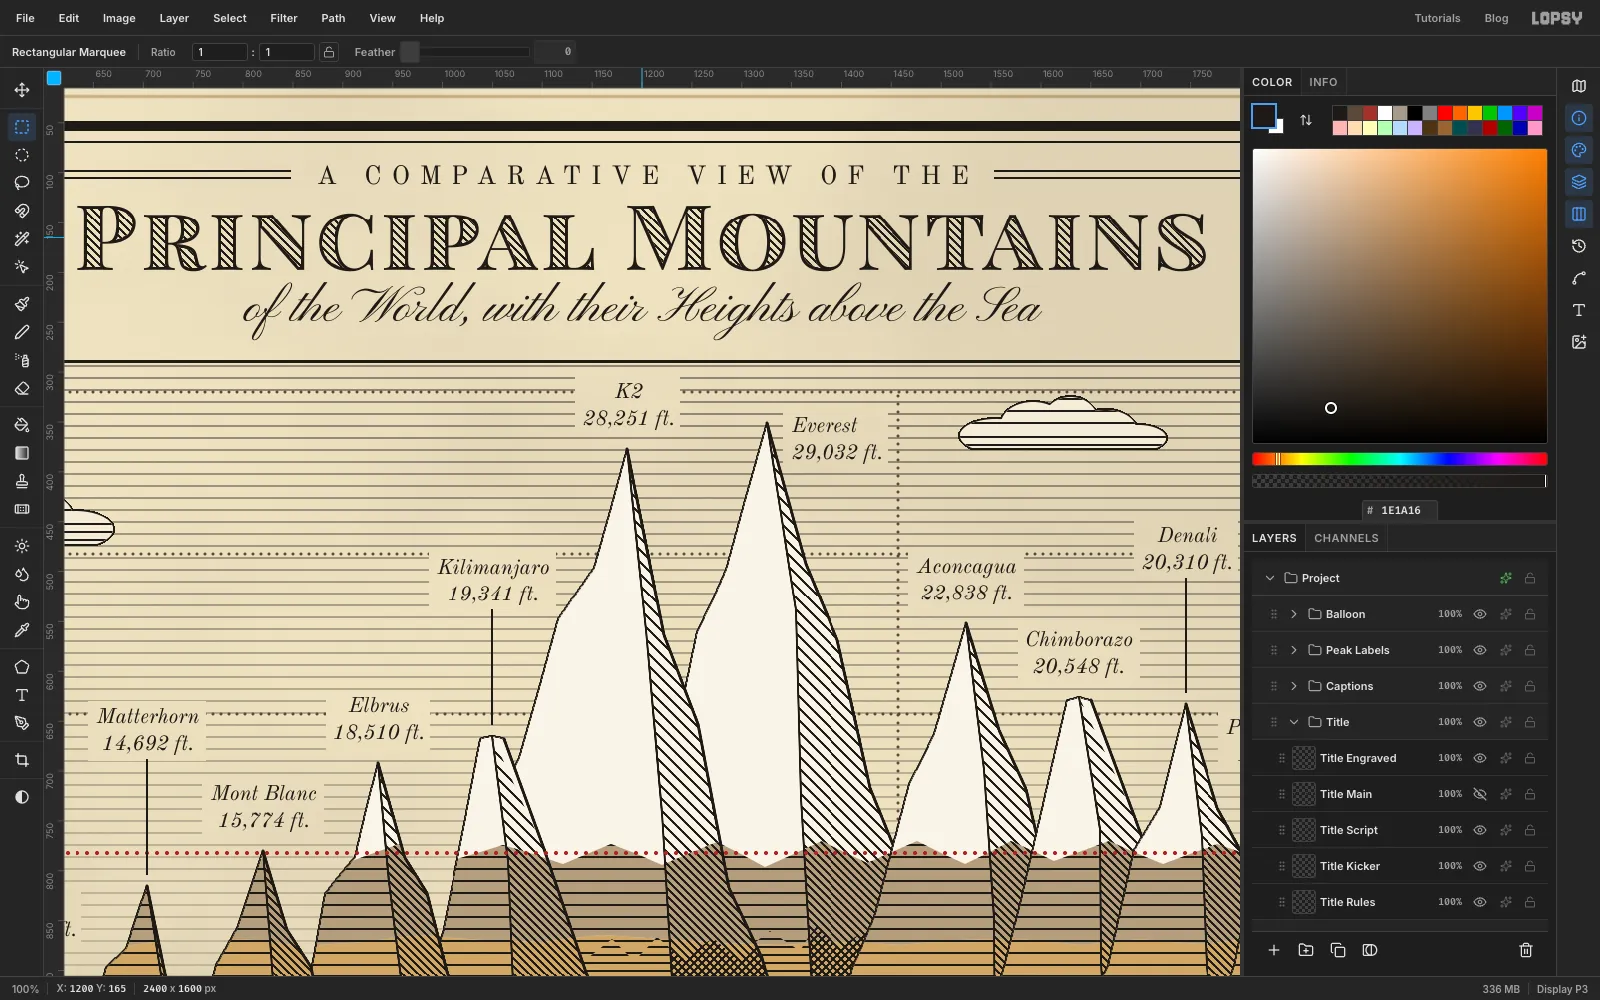Expand the Captions group
This screenshot has height=1000, width=1600.
(1294, 686)
